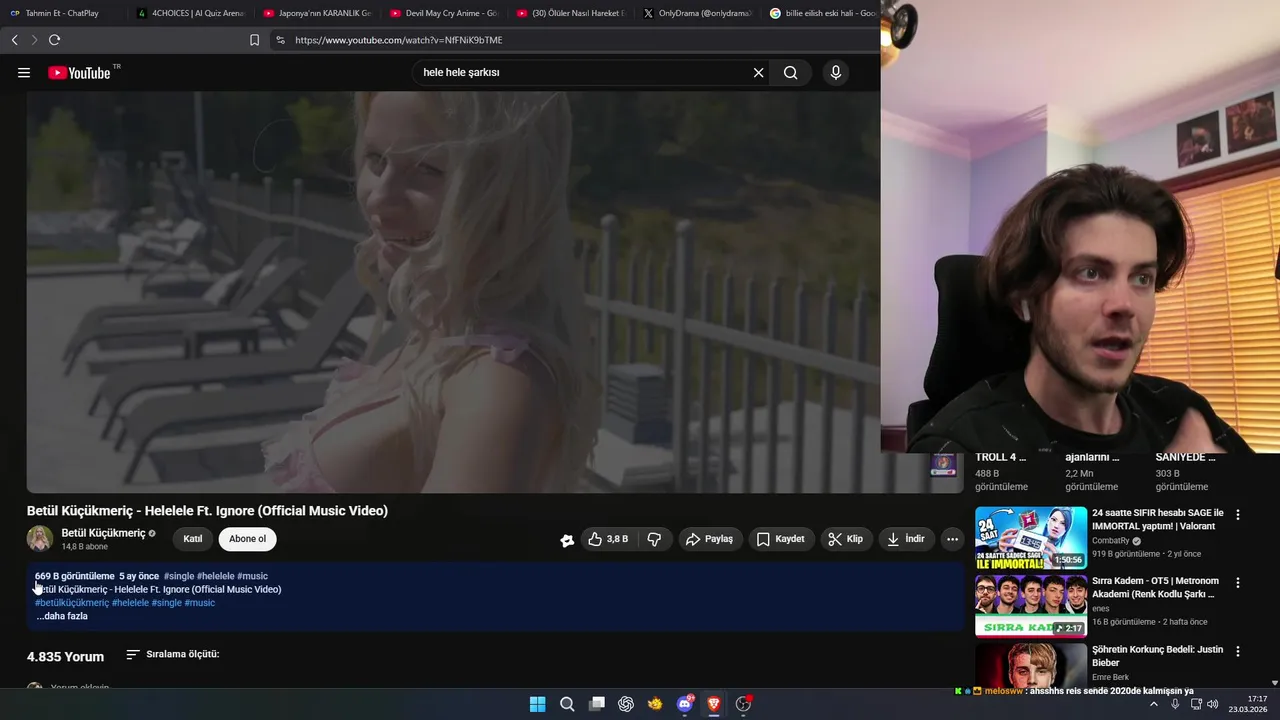
Task: Open Discord from the taskbar
Action: click(x=685, y=704)
